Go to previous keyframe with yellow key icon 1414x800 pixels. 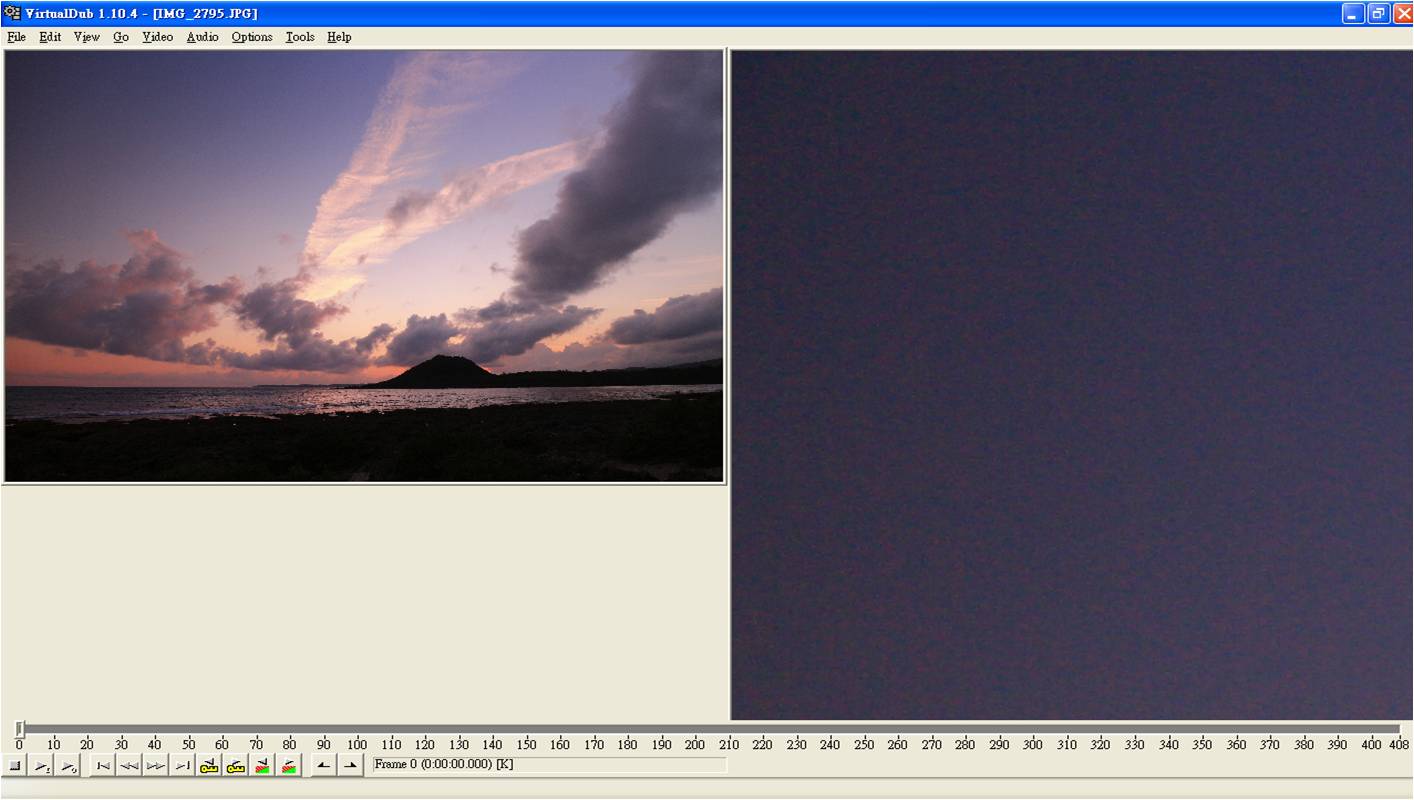pos(209,766)
